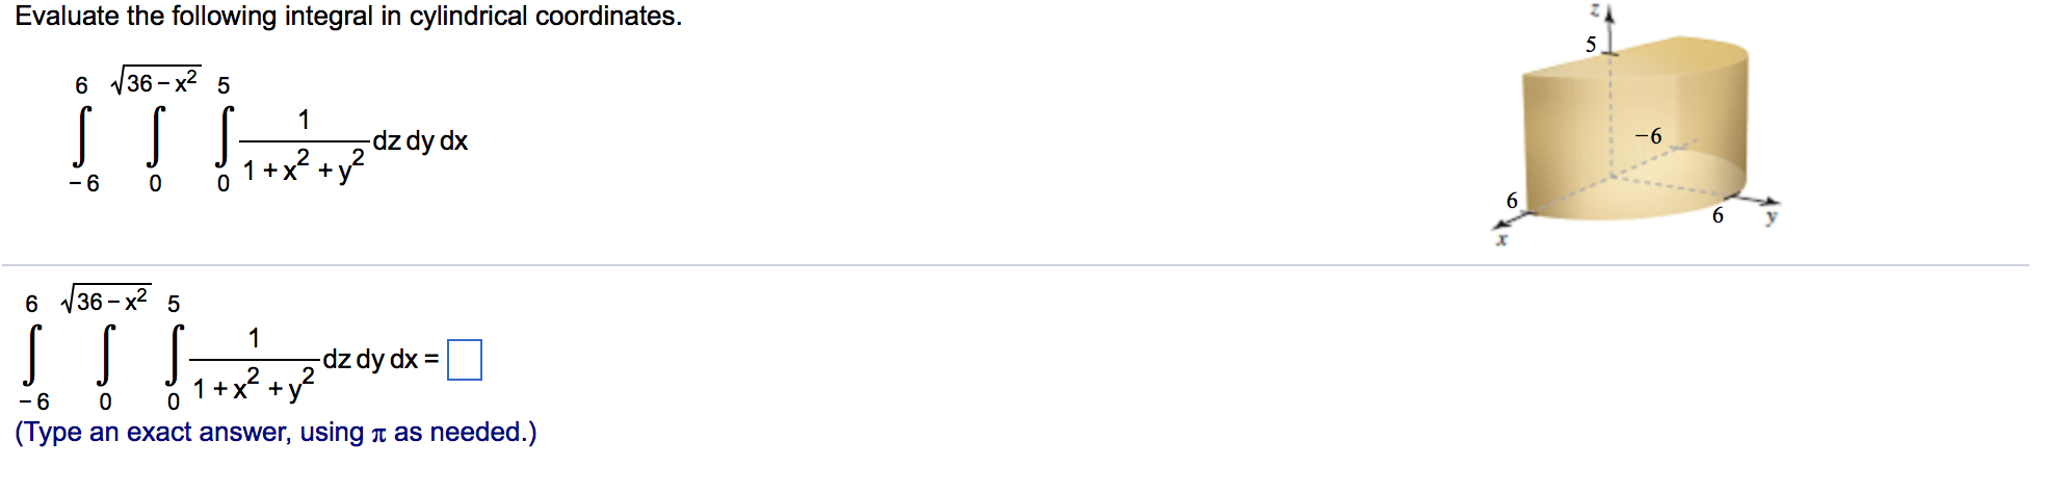The width and height of the screenshot is (2046, 493).
Task: Click the empty answer input box
Action: (x=464, y=360)
